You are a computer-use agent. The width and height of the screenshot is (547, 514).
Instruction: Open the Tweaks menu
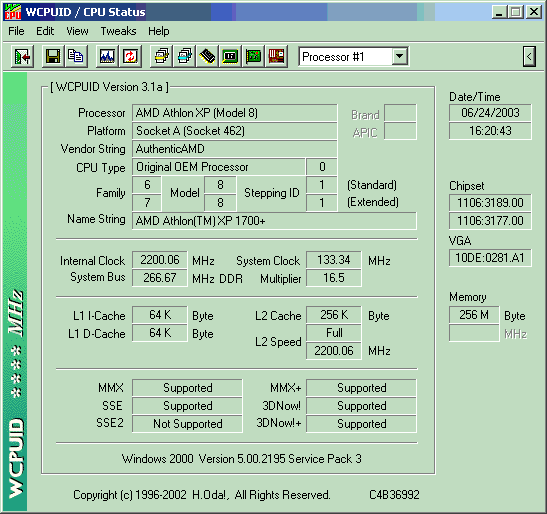pyautogui.click(x=118, y=31)
